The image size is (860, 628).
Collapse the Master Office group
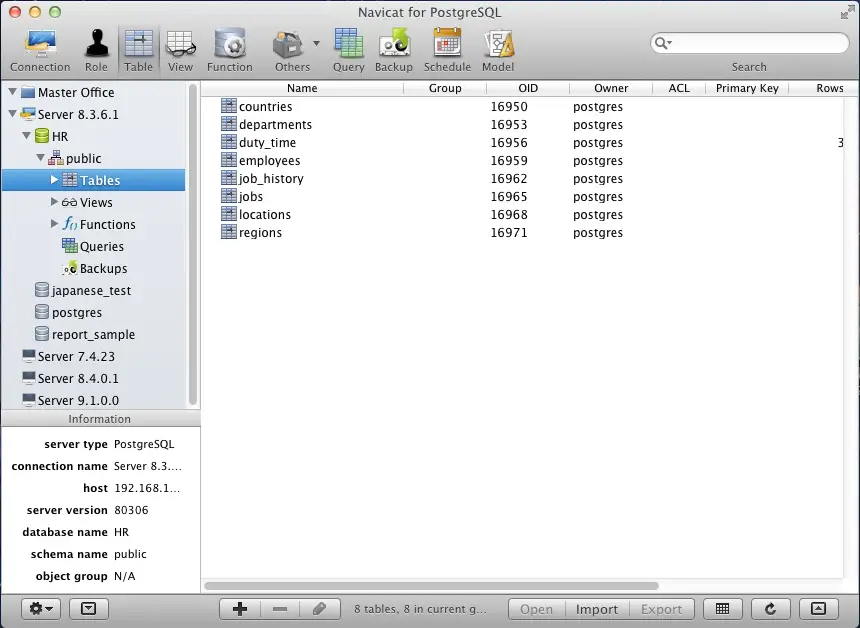pyautogui.click(x=13, y=92)
